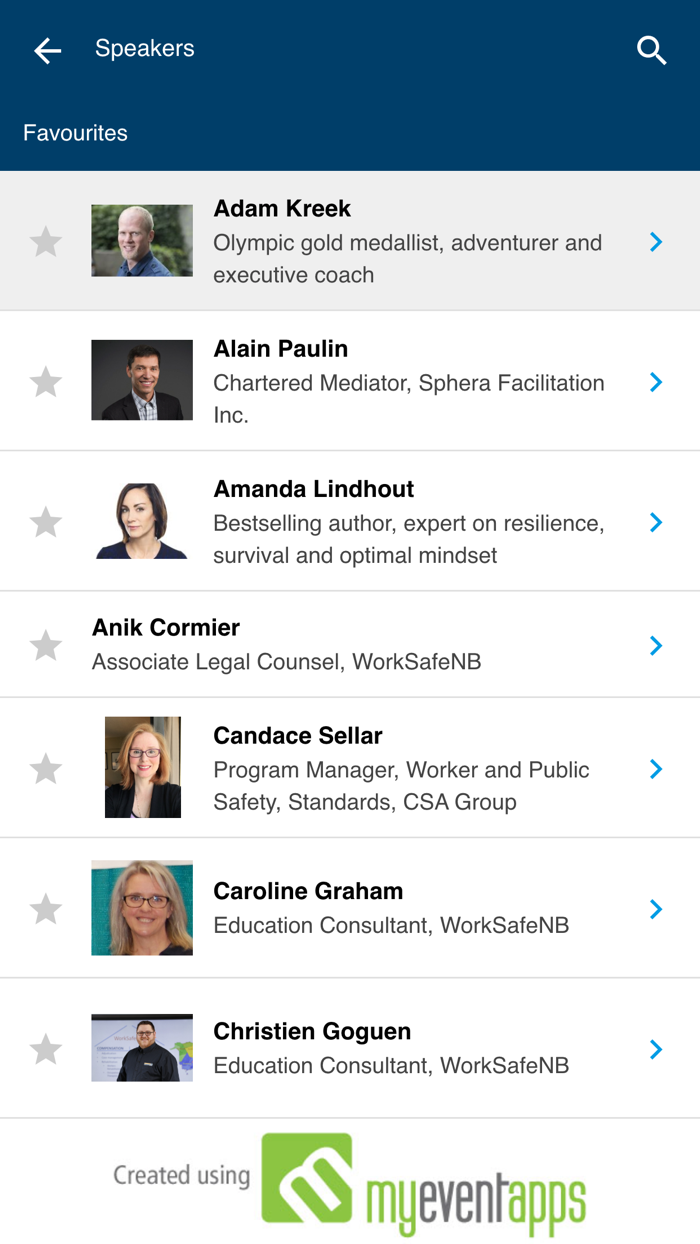Open Amanda Lindhout's entry using the chevron

click(656, 521)
